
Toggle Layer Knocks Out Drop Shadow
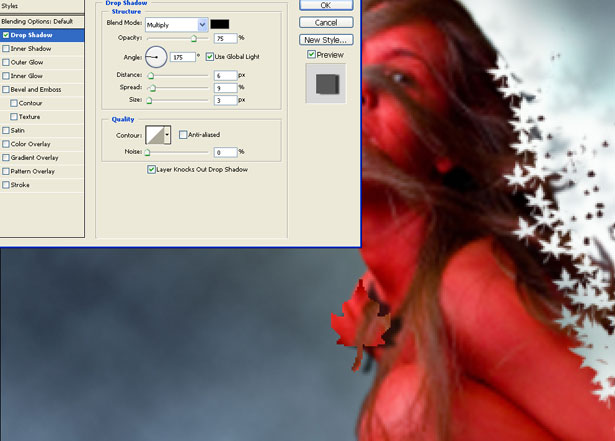coord(151,169)
